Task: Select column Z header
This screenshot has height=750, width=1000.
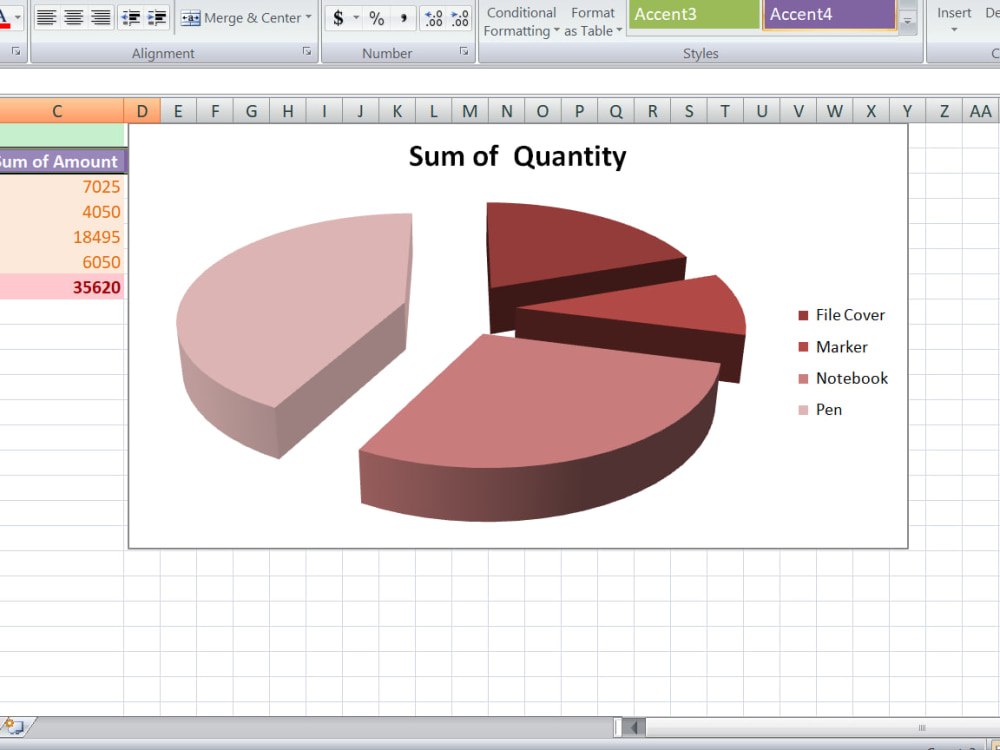Action: (x=944, y=111)
